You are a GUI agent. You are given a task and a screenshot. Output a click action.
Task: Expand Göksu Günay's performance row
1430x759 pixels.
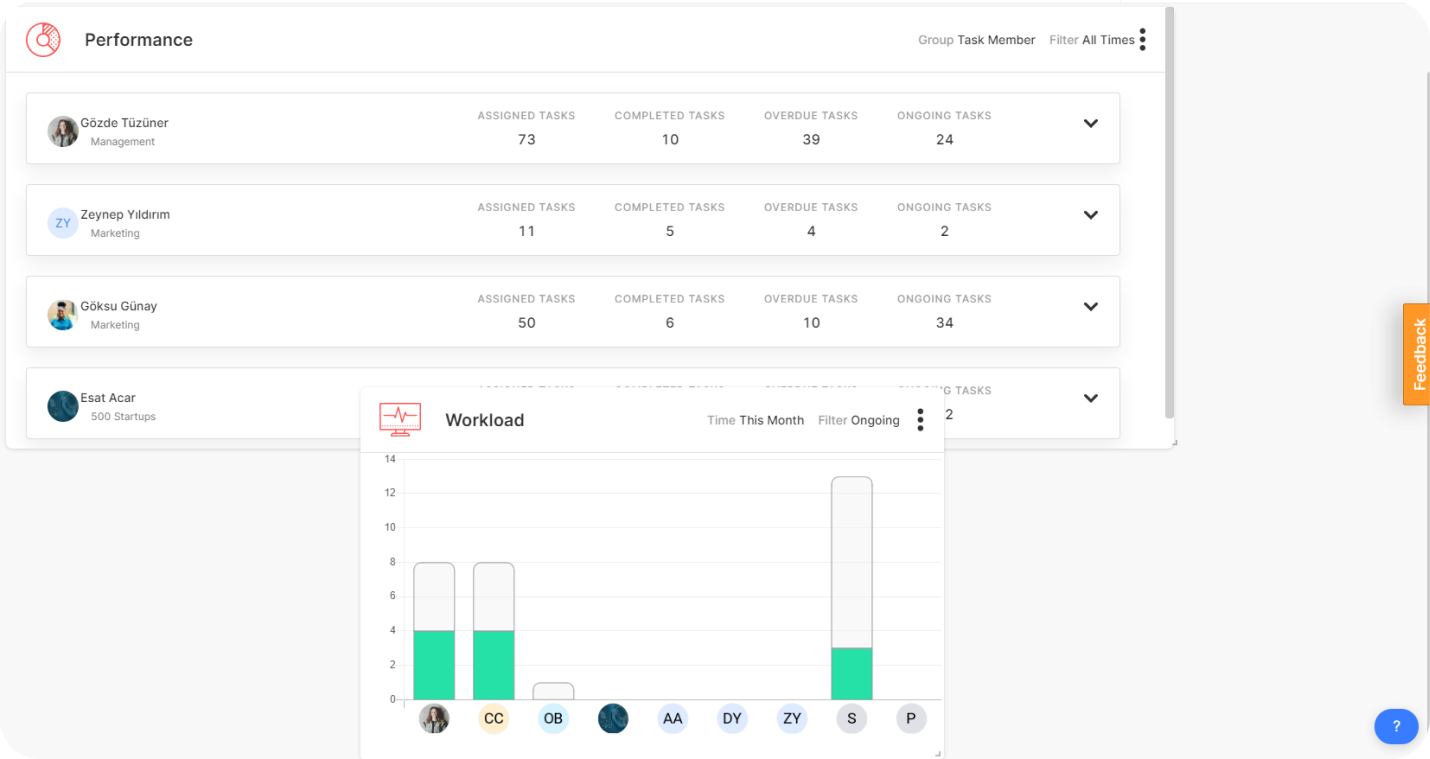point(1091,307)
